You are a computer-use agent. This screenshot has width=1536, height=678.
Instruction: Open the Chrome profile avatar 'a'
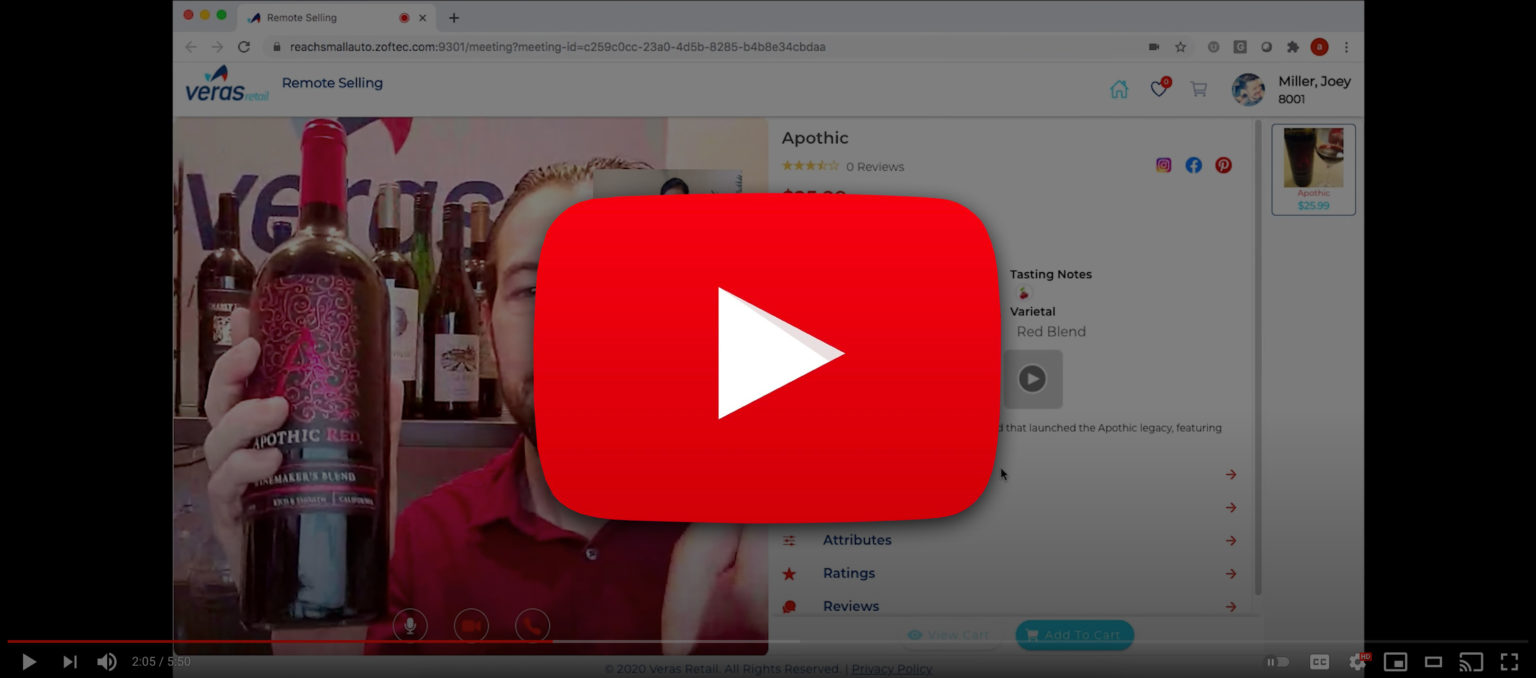tap(1320, 47)
